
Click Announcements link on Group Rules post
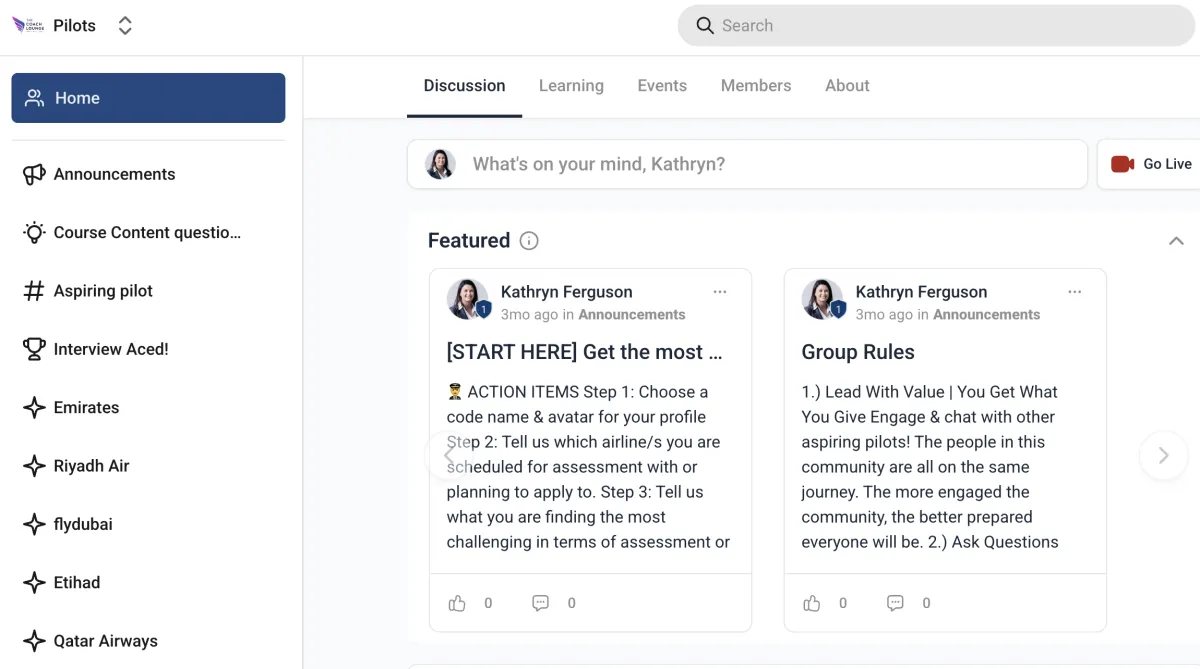[987, 315]
